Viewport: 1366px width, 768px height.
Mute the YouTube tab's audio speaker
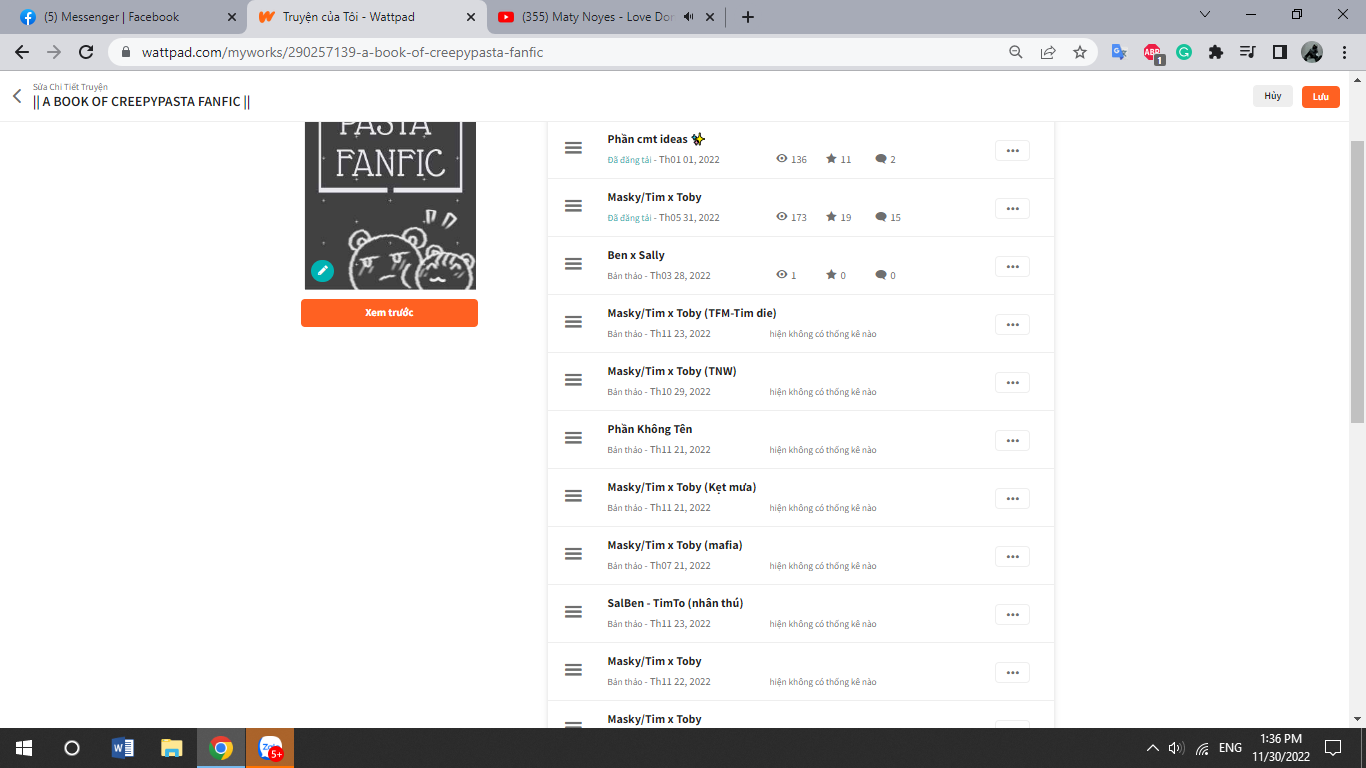pyautogui.click(x=689, y=17)
